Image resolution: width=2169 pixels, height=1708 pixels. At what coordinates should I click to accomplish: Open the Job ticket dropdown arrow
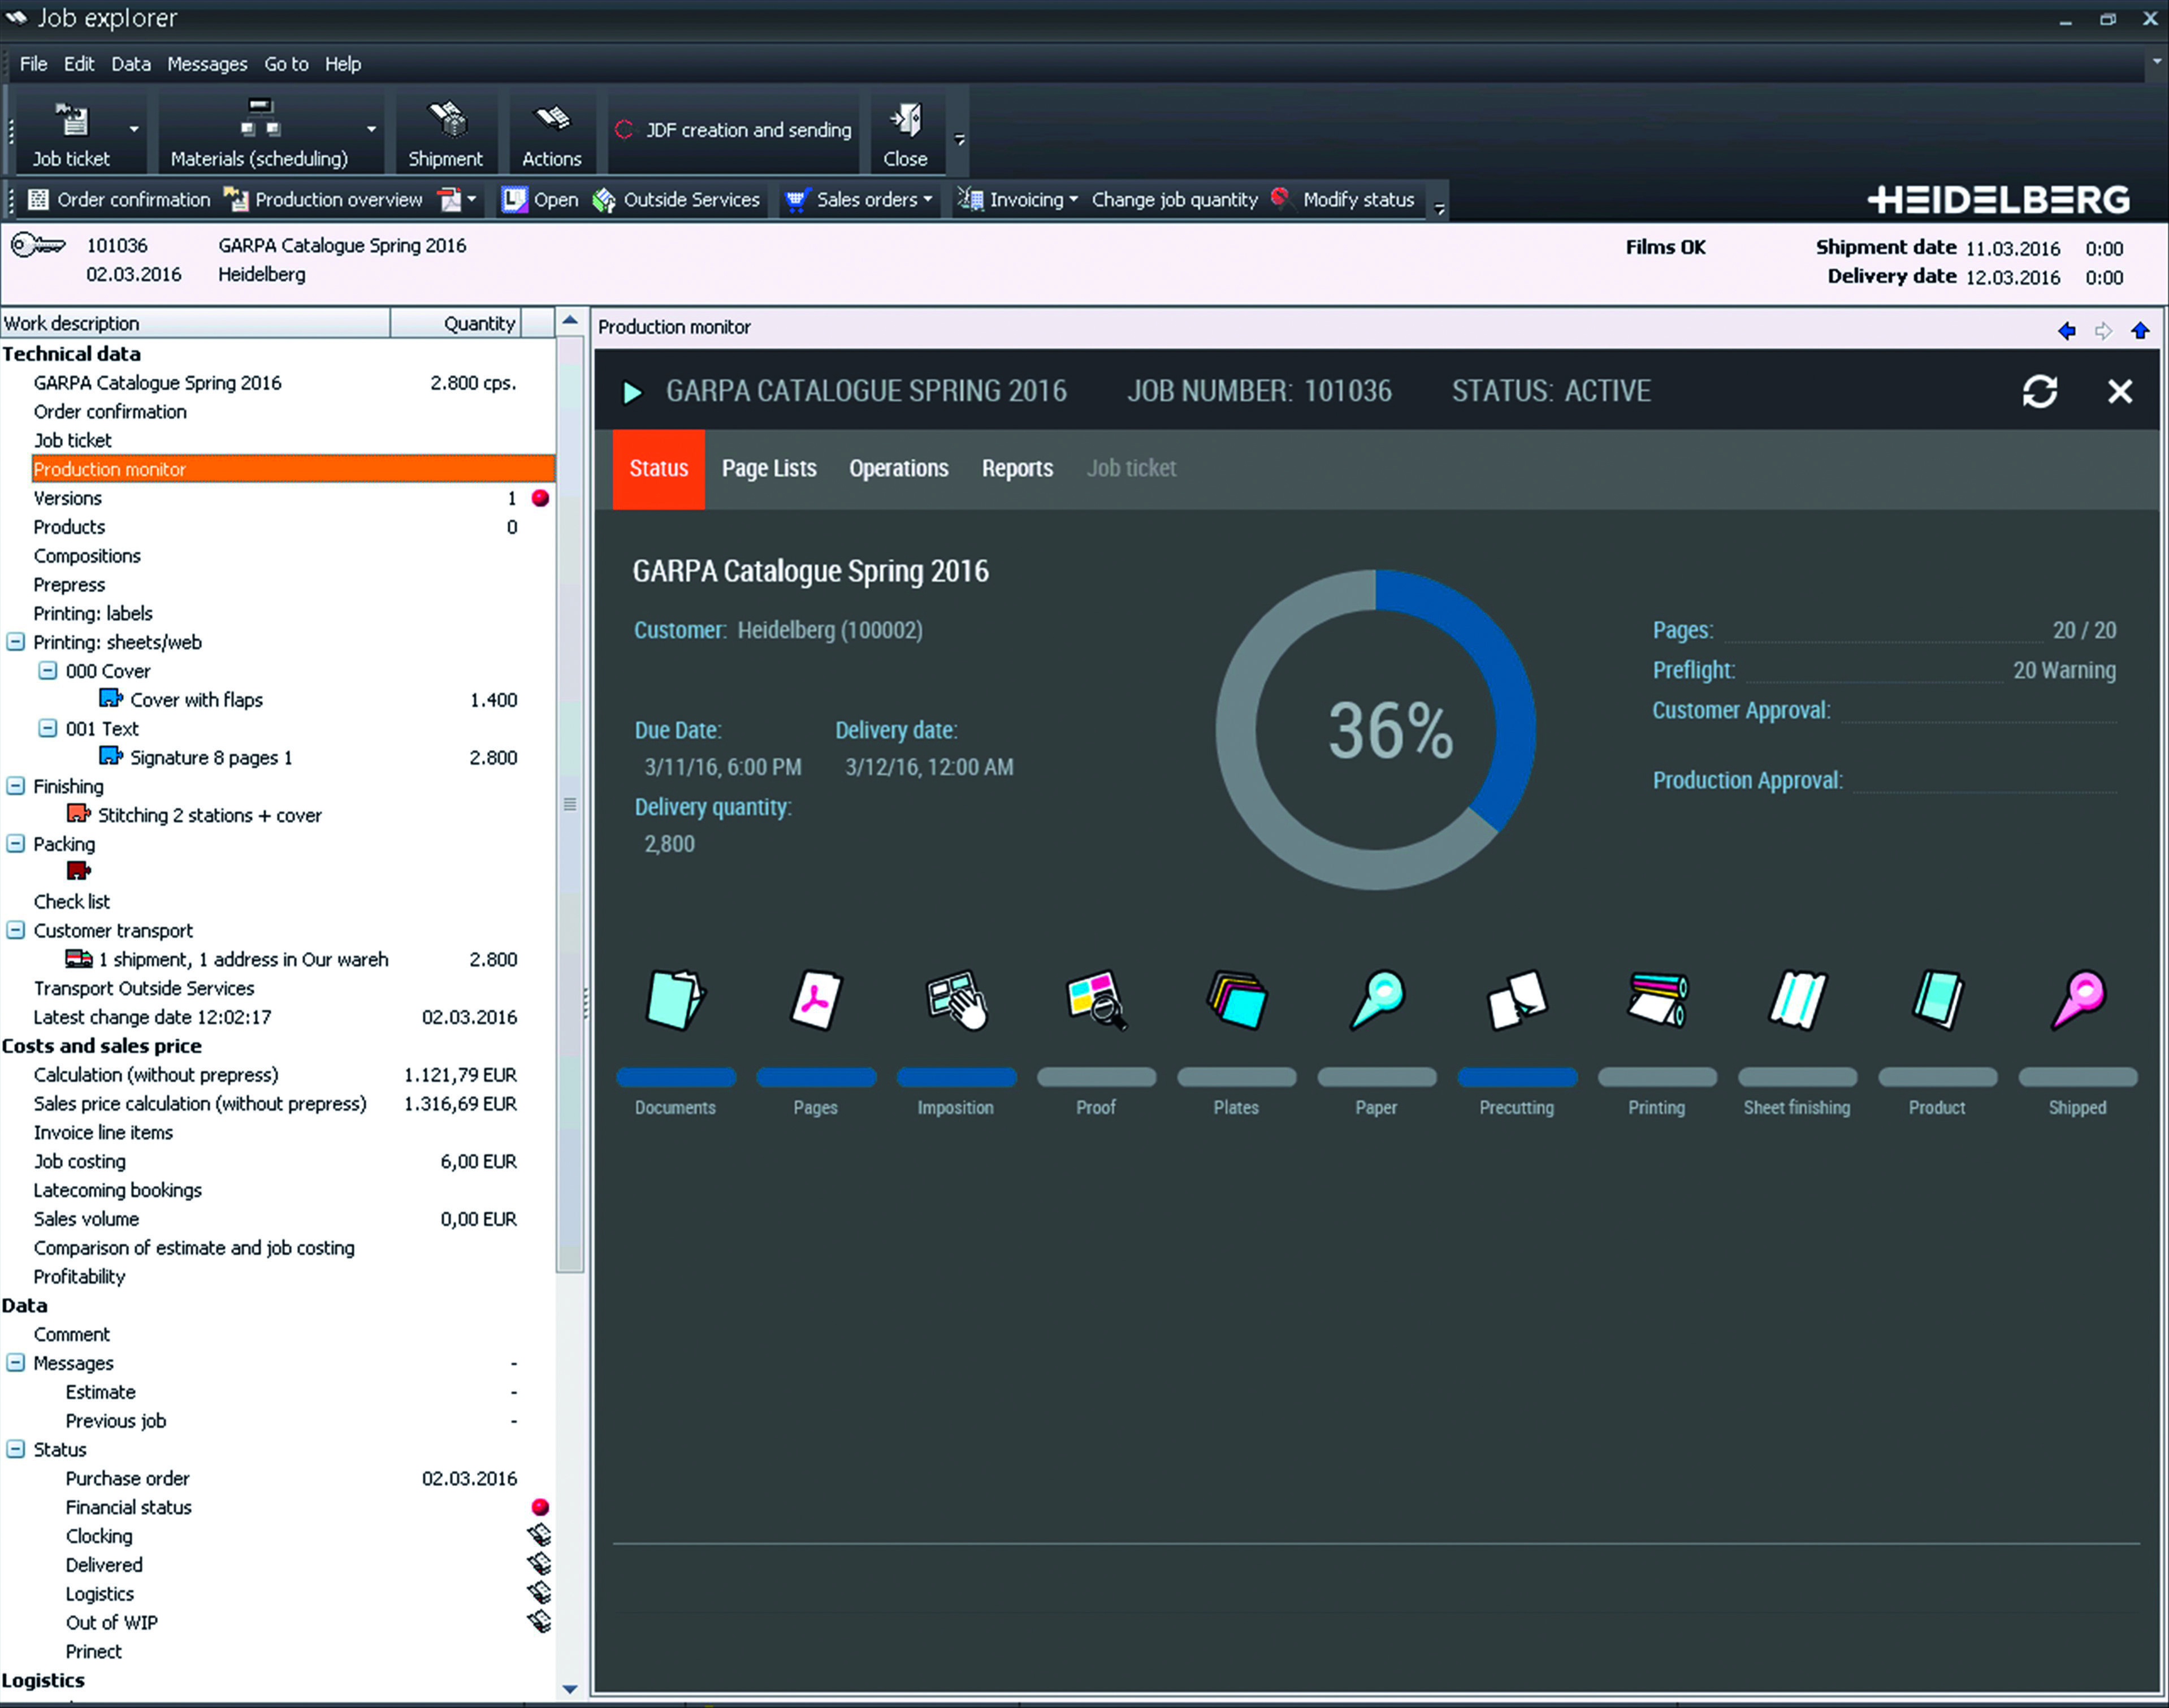coord(134,130)
